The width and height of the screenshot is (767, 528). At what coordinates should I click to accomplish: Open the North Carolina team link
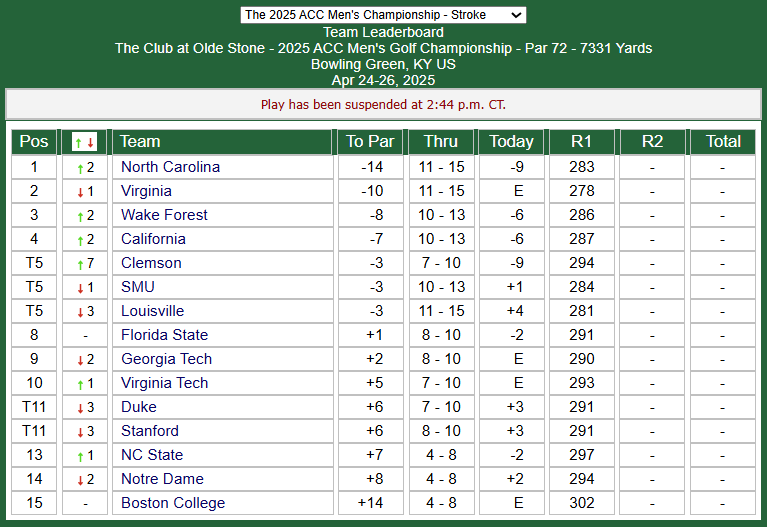(x=170, y=167)
